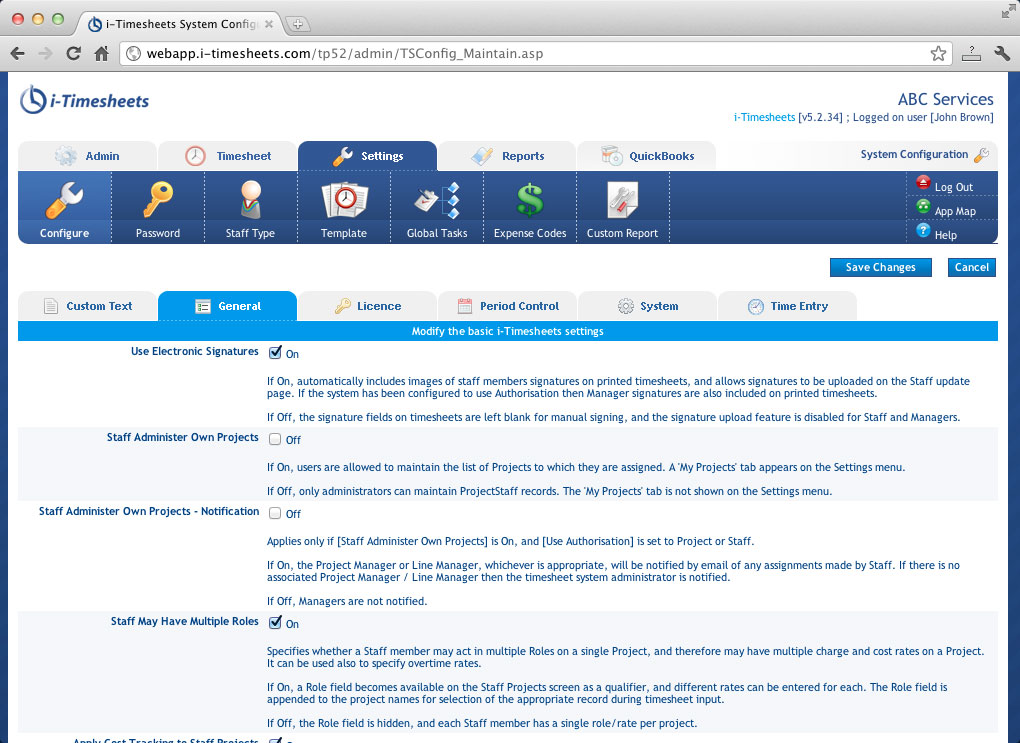Click the Help link text

click(x=946, y=235)
